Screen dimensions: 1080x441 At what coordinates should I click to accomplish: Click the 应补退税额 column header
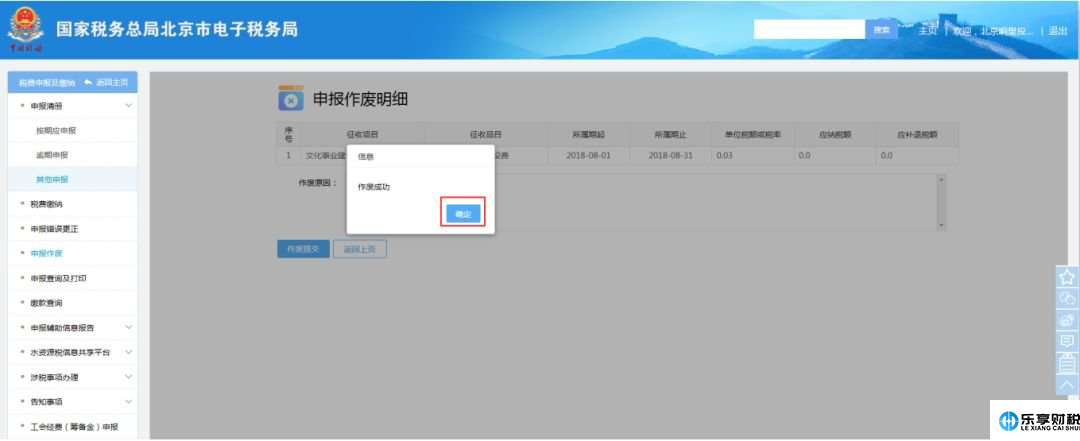tap(917, 135)
